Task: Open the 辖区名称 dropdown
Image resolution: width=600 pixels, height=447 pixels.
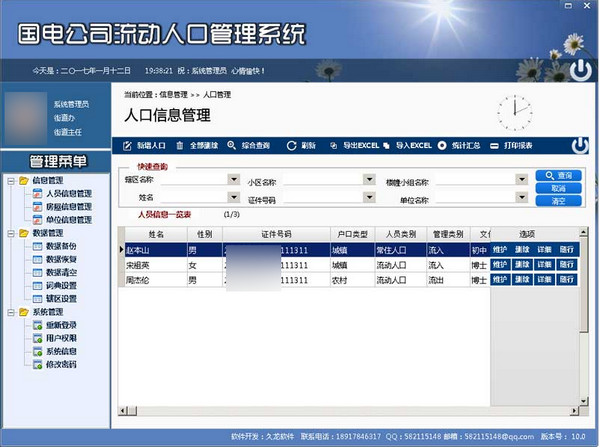Action: click(234, 181)
